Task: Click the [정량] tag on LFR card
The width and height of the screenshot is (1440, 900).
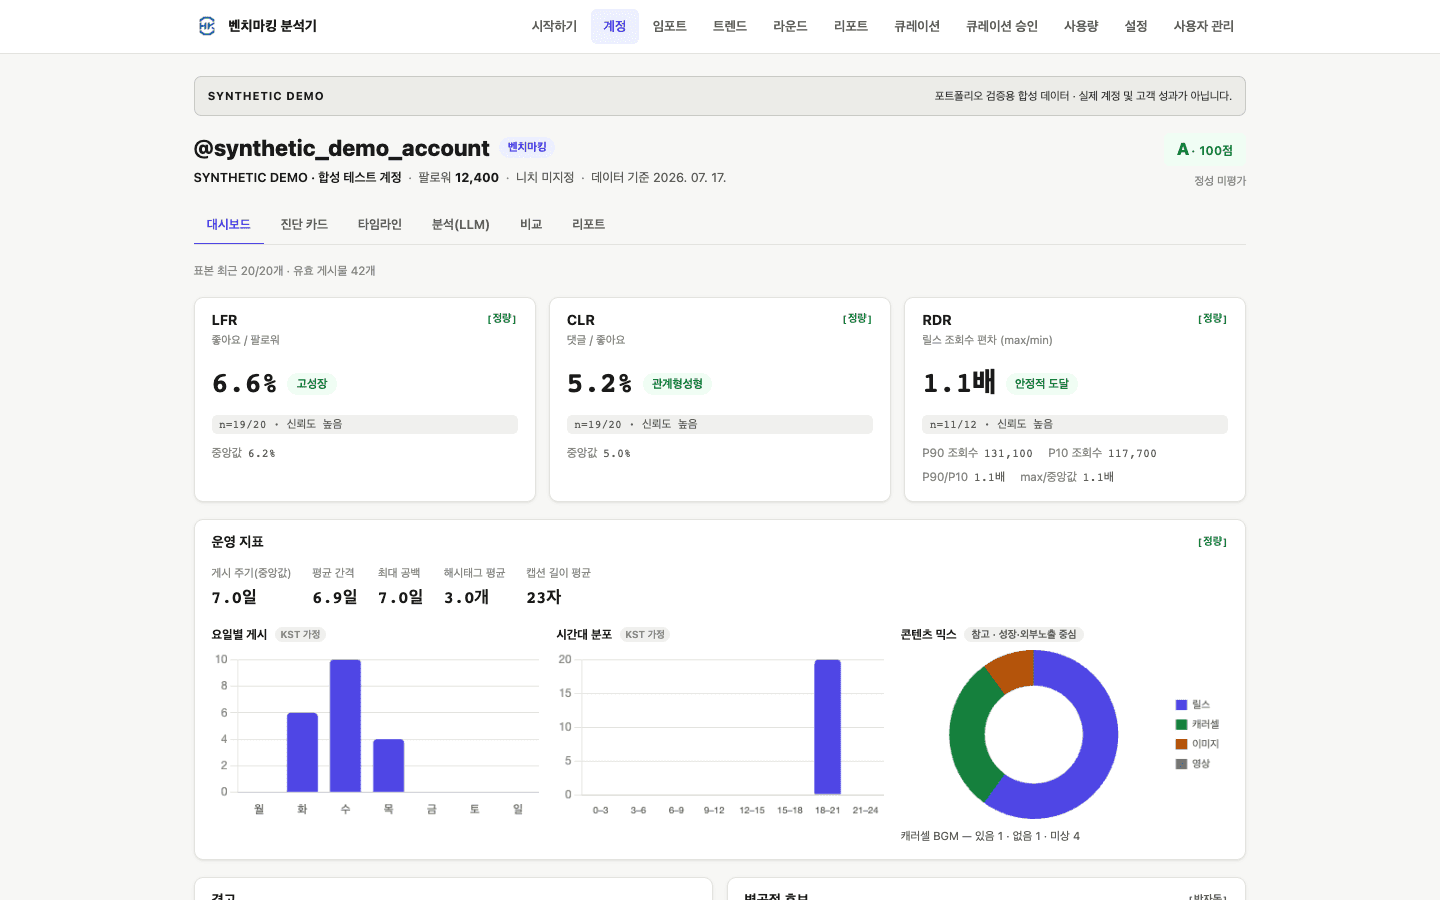Action: (x=502, y=318)
